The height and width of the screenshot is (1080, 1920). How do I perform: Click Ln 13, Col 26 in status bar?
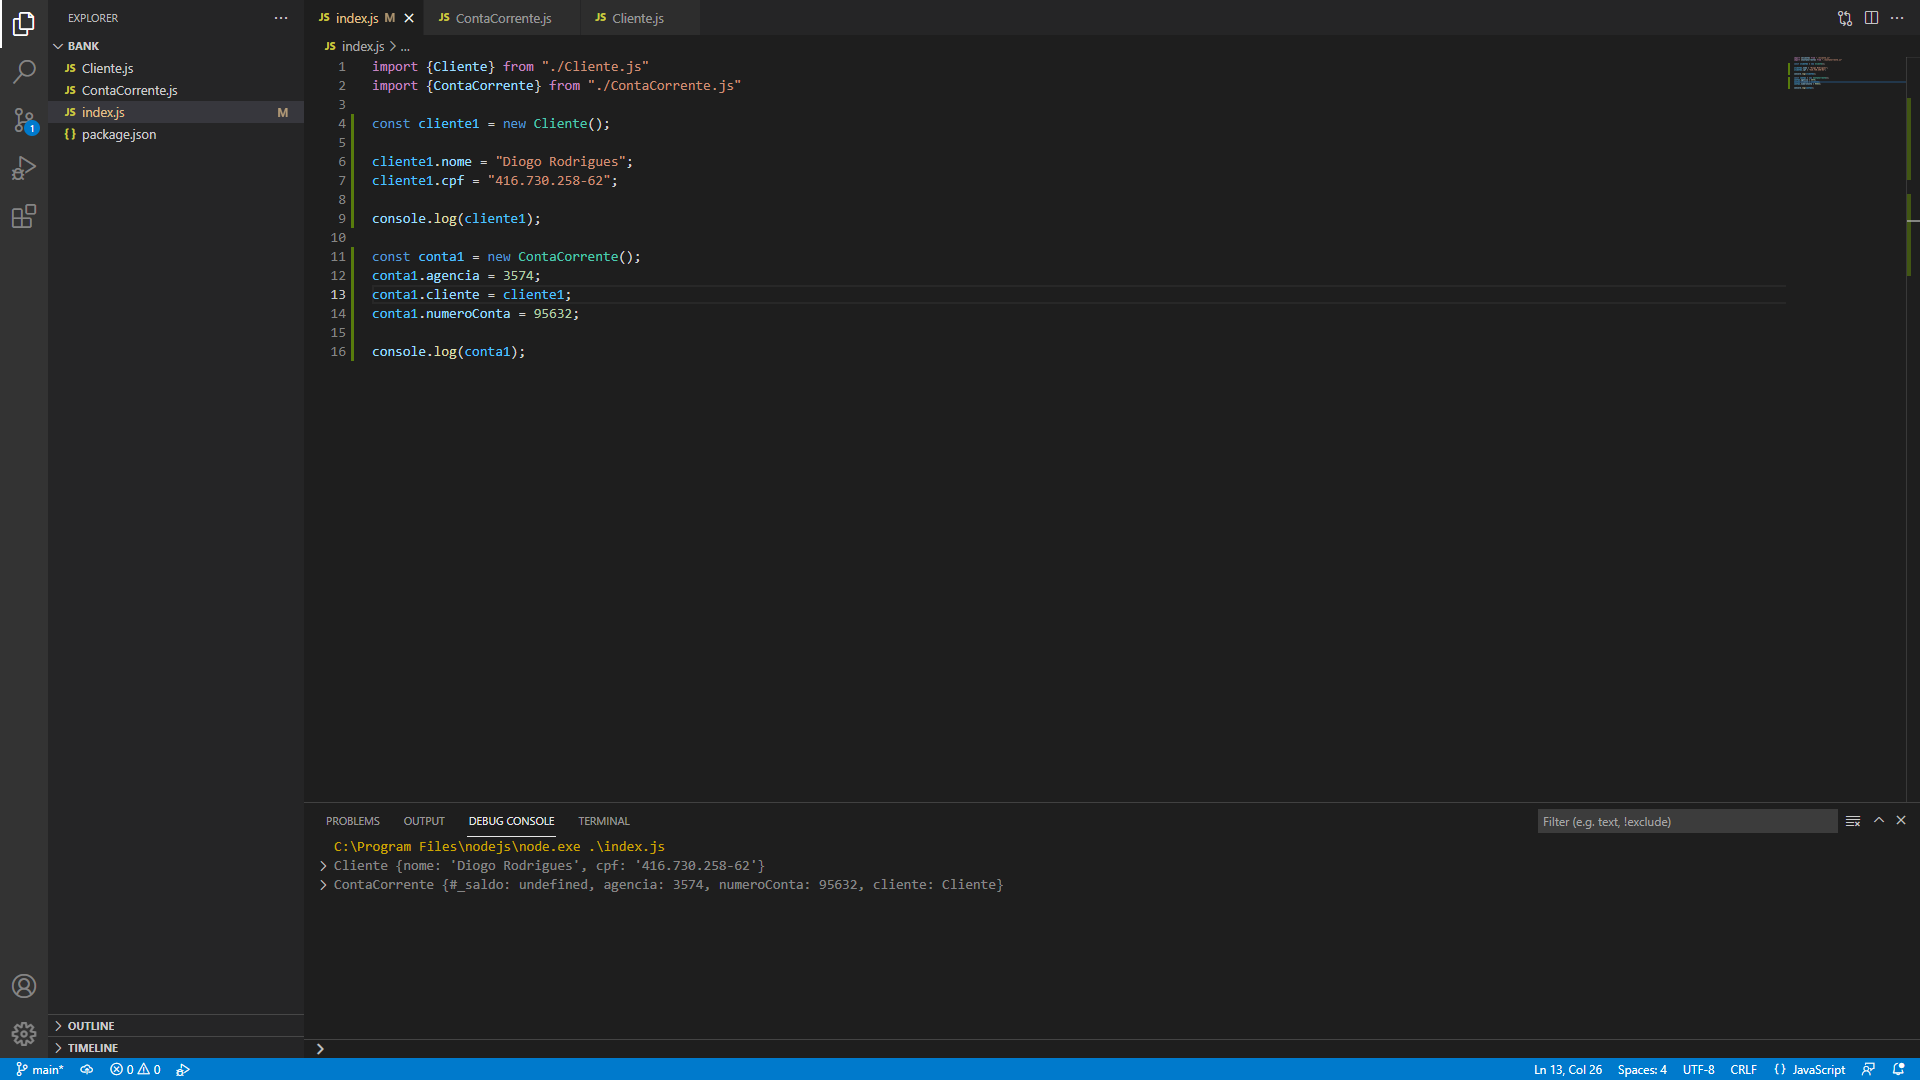[1567, 1069]
